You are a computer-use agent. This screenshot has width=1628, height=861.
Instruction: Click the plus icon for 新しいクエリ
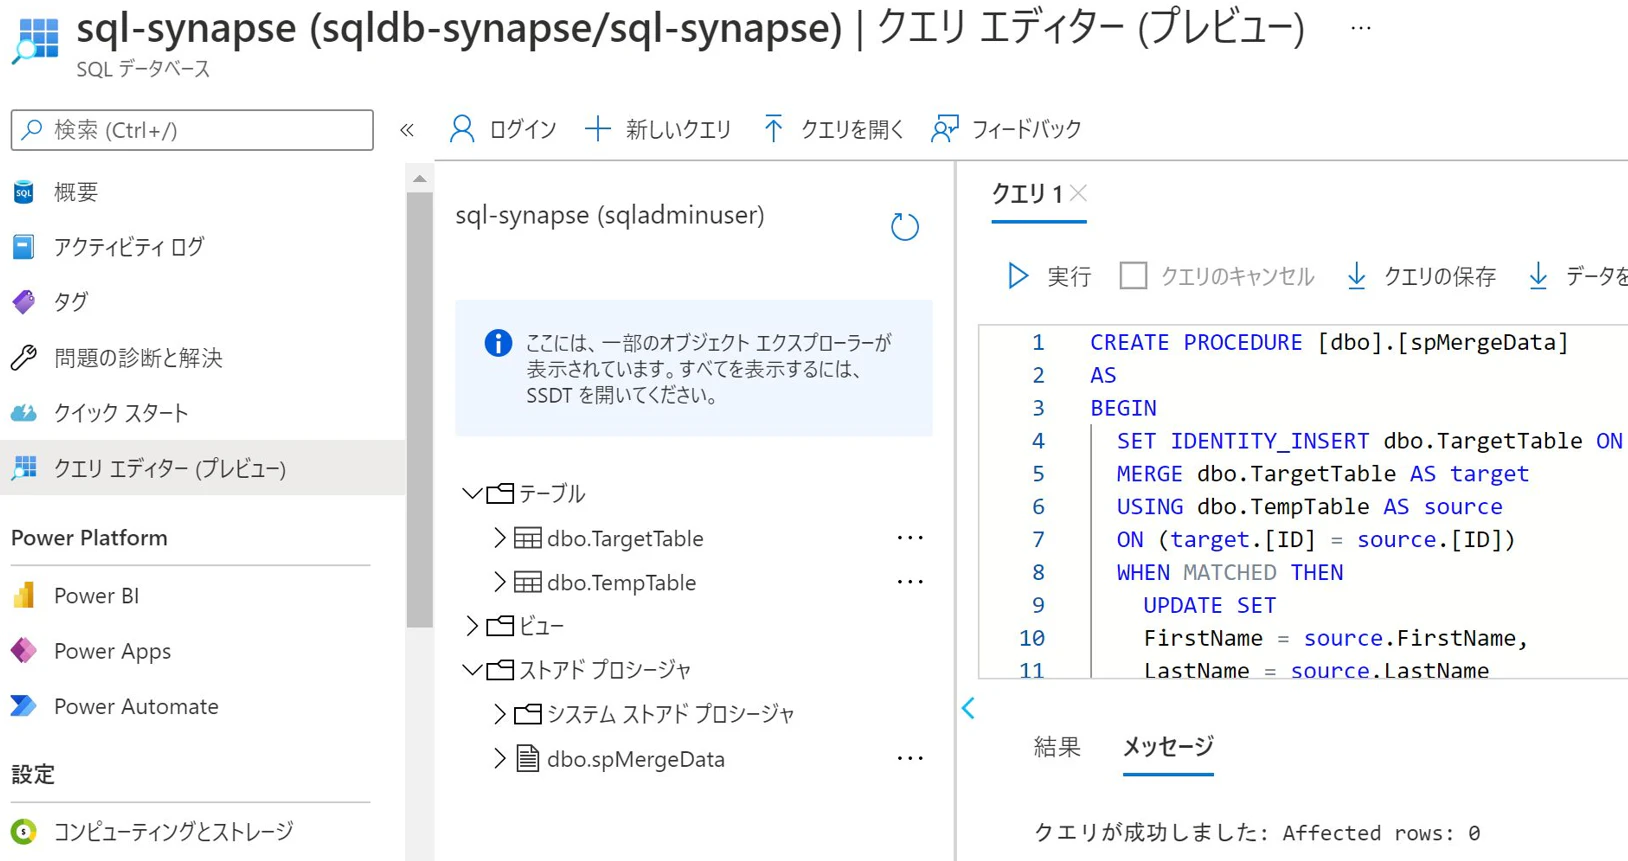[x=598, y=129]
